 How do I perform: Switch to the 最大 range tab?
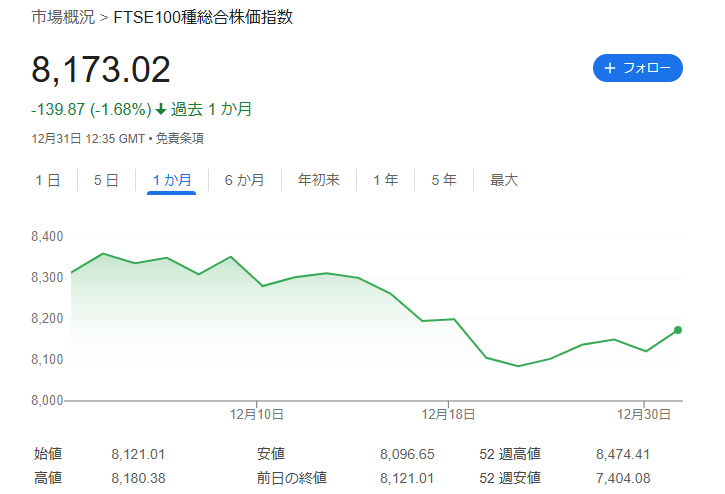(x=504, y=180)
